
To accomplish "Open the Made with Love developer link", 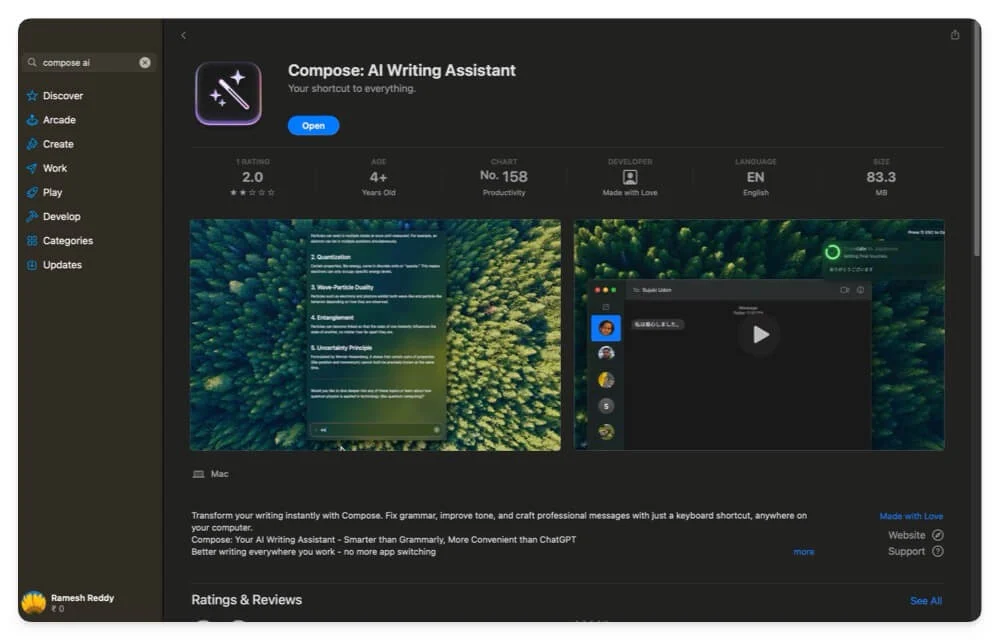I will pyautogui.click(x=911, y=516).
